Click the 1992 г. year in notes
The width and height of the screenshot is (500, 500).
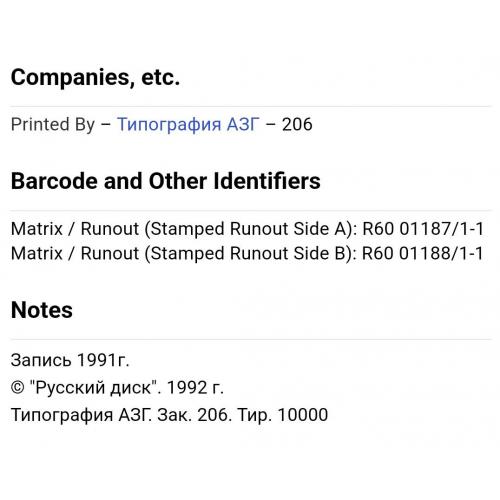coord(195,388)
